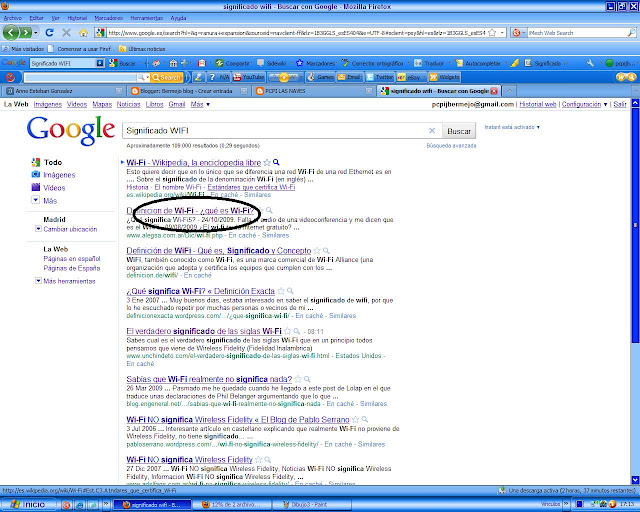Star the '¿Qué significa Wi-Fi?' result
This screenshot has width=640, height=512.
click(x=281, y=291)
